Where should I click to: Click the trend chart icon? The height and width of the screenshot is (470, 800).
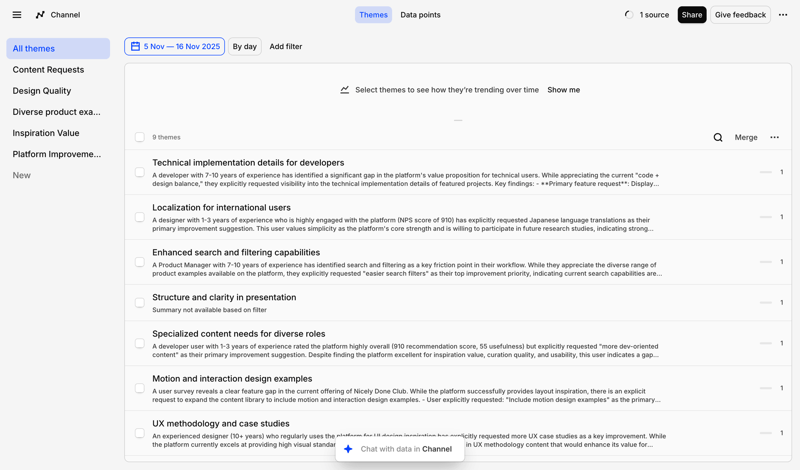point(345,90)
